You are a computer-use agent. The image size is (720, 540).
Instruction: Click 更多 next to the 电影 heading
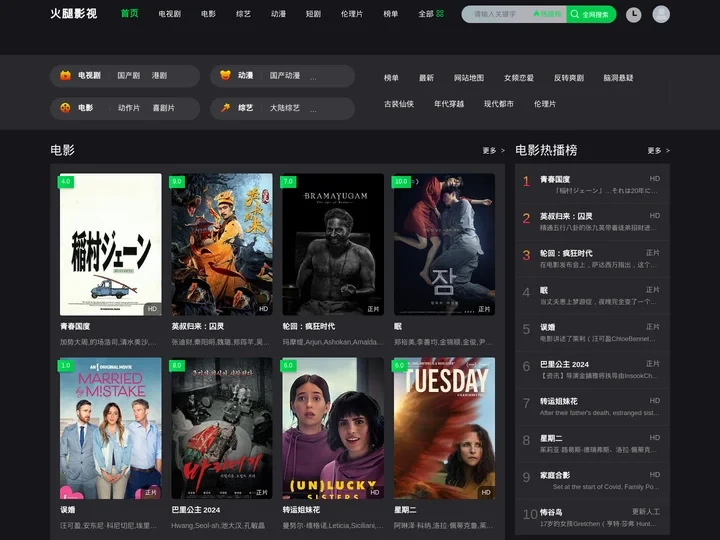[x=494, y=150]
